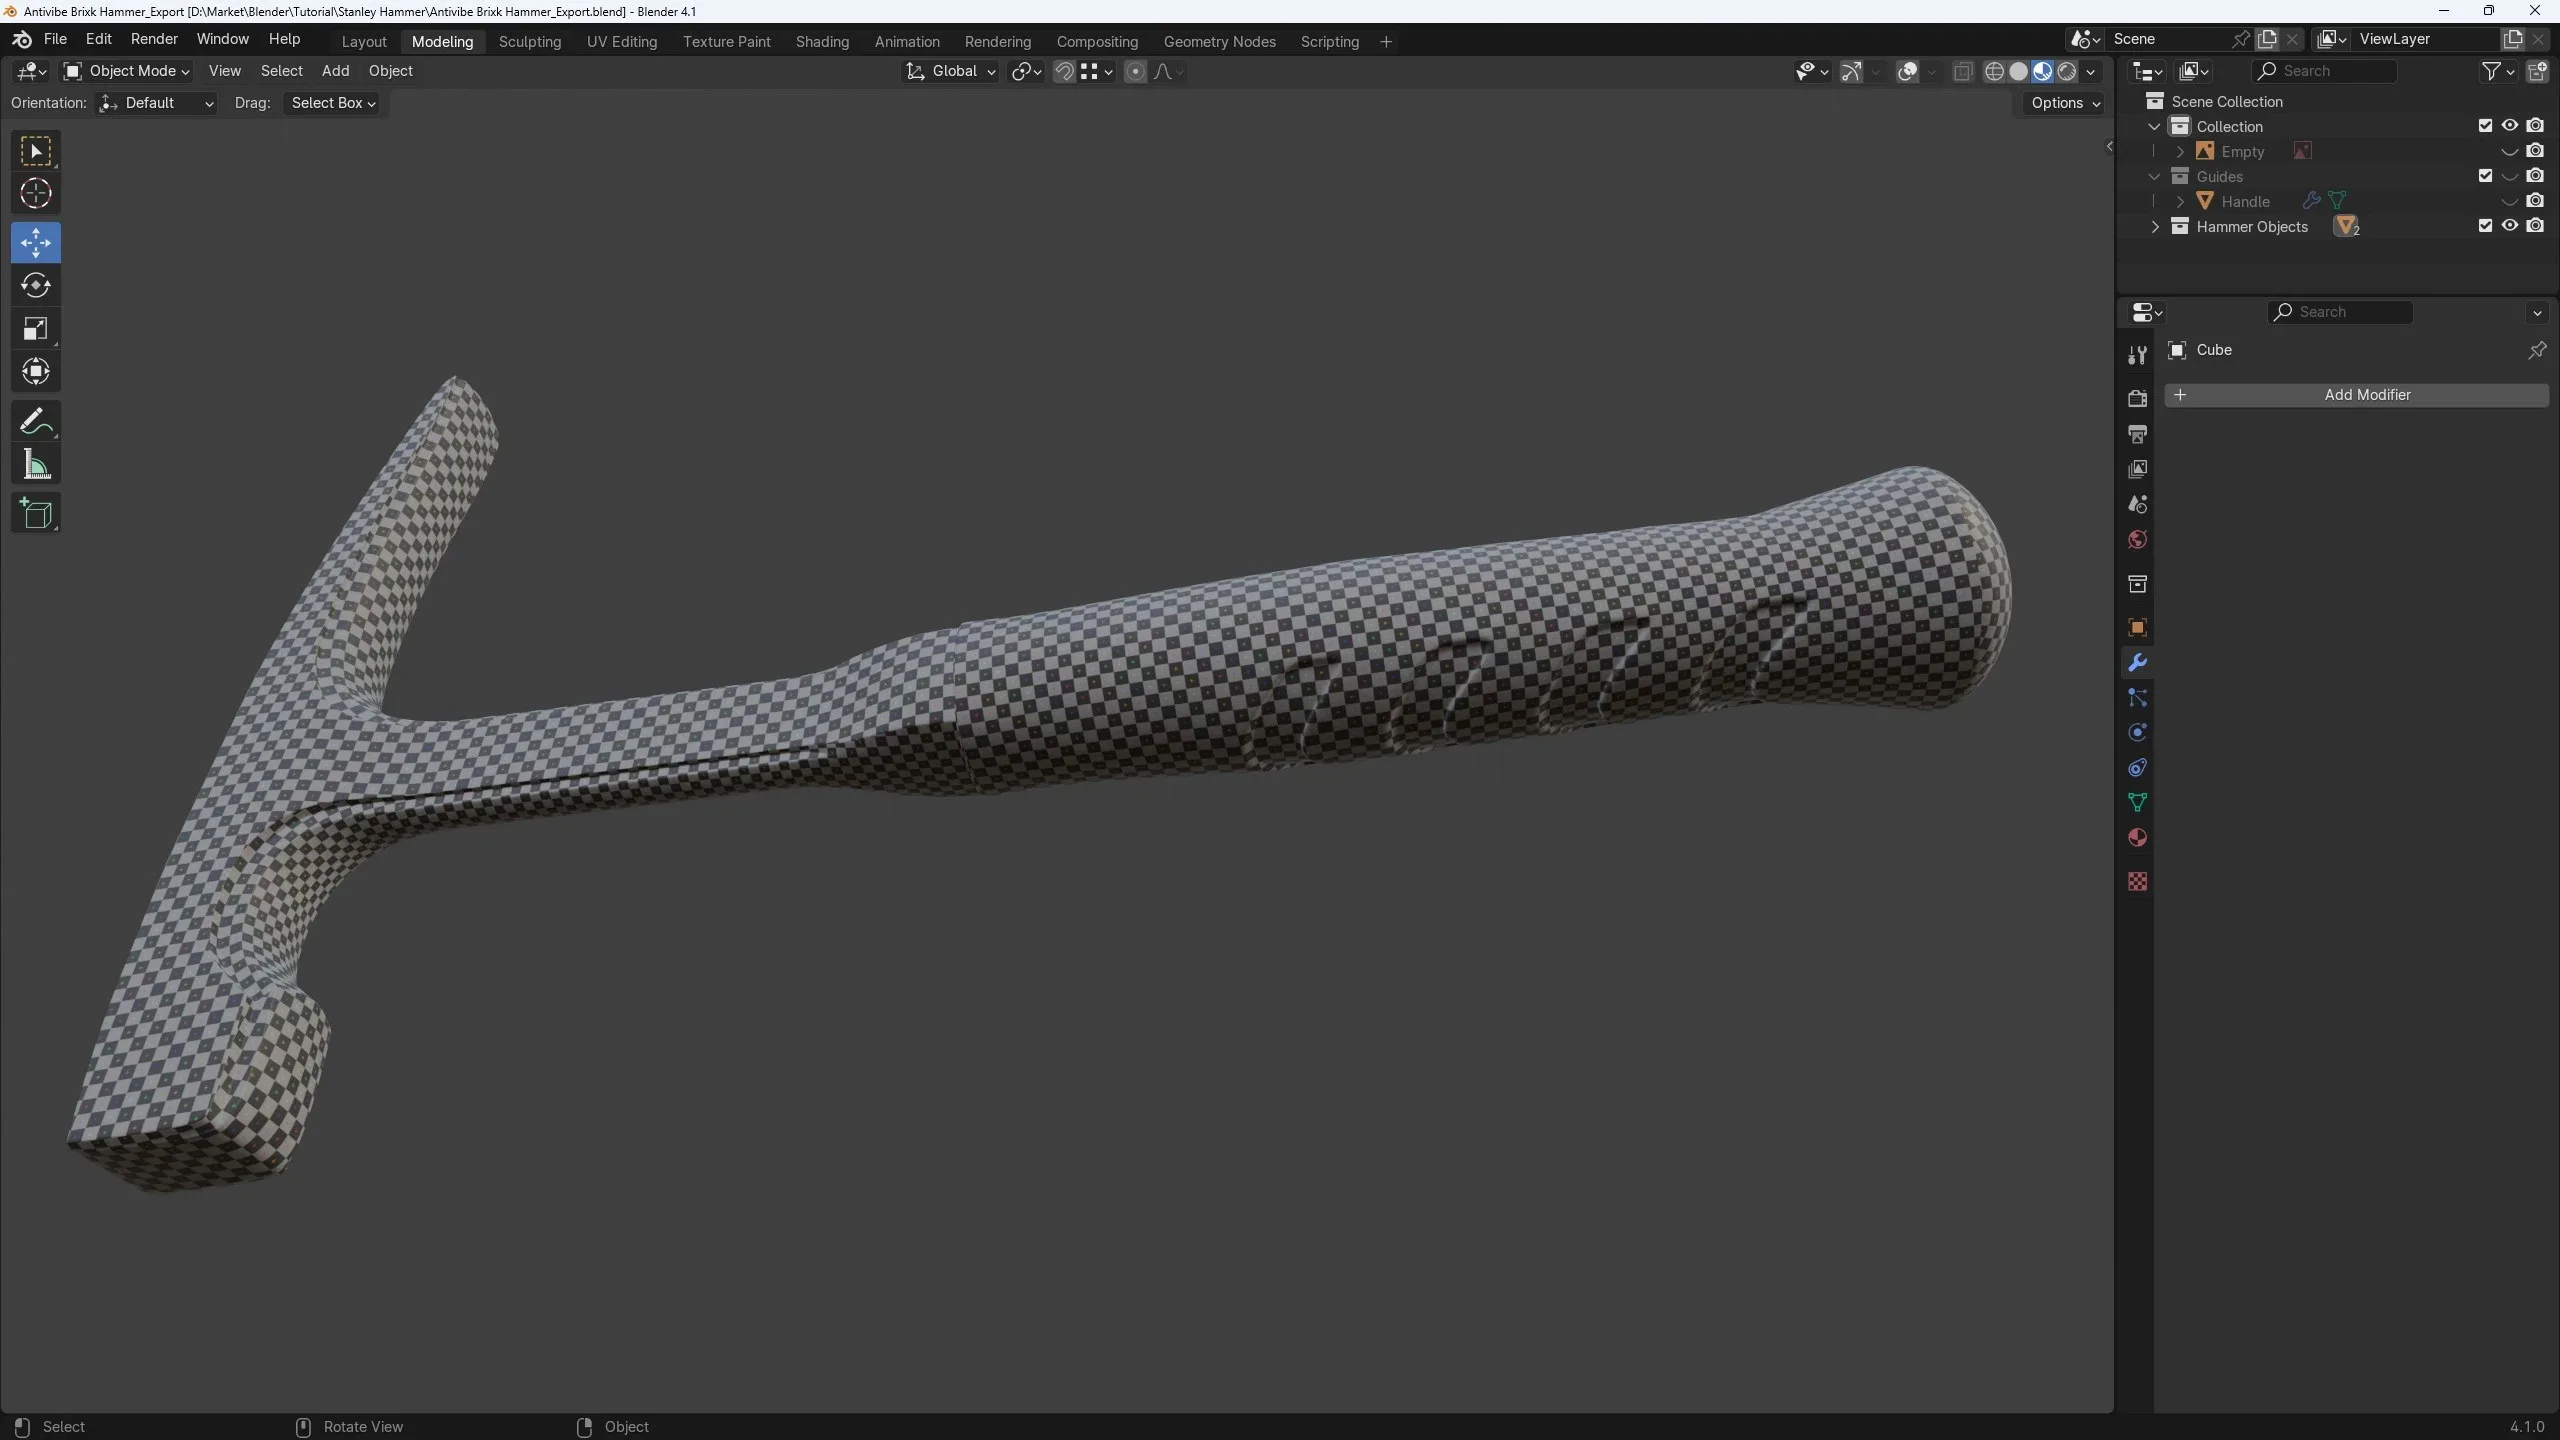Disable the Guides collection checkbox
The image size is (2560, 1440).
[2485, 175]
